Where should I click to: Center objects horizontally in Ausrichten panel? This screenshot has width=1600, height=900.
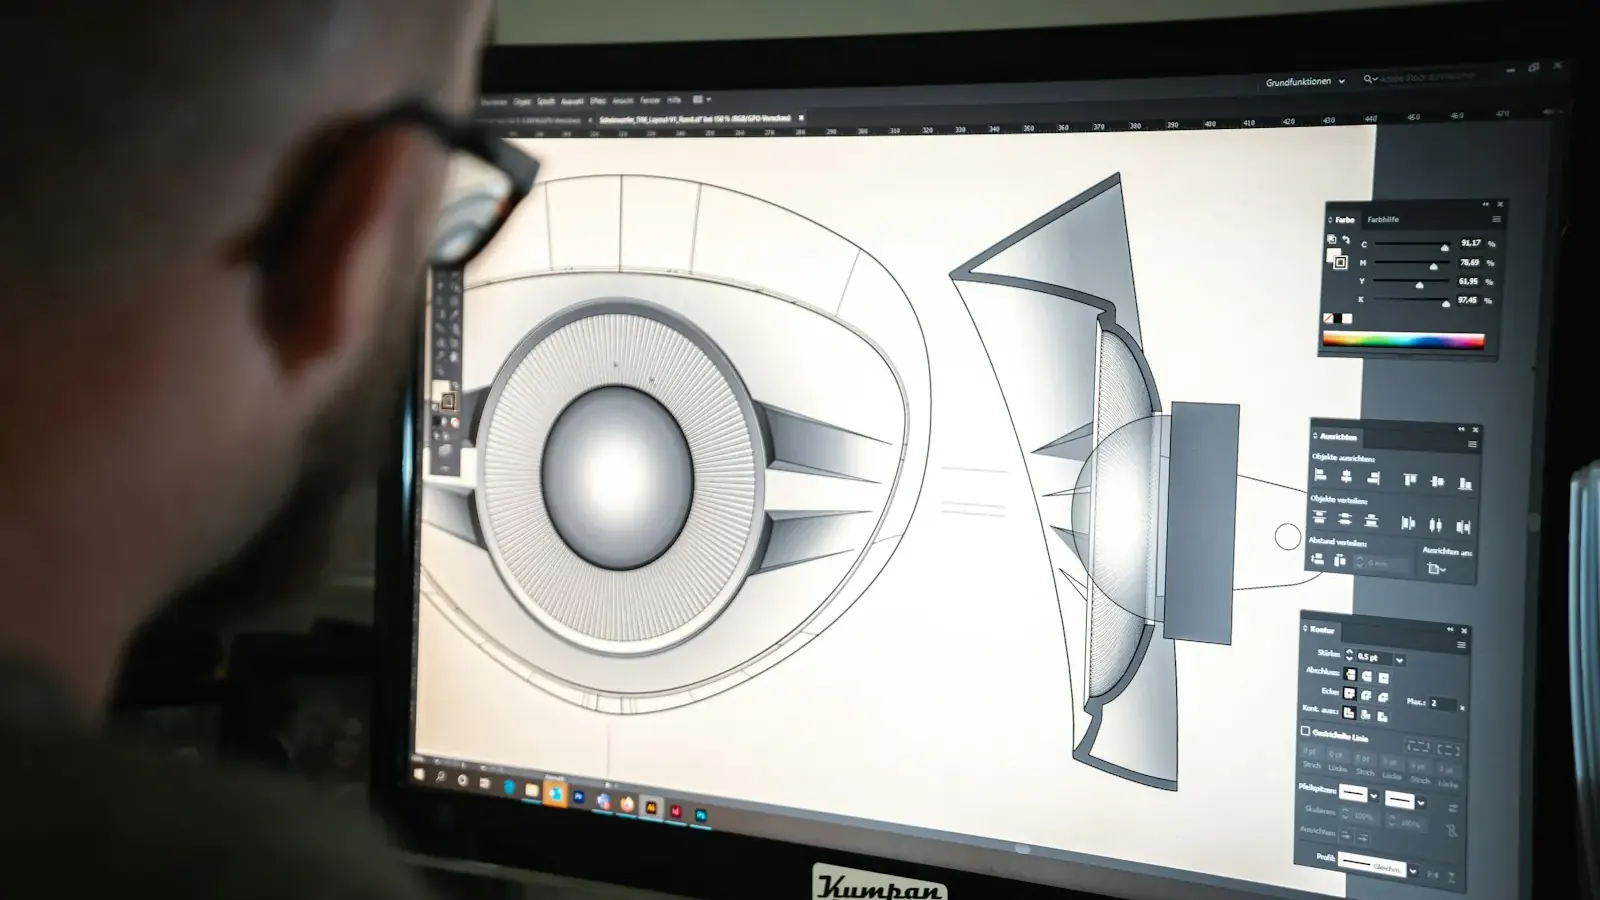(1346, 476)
